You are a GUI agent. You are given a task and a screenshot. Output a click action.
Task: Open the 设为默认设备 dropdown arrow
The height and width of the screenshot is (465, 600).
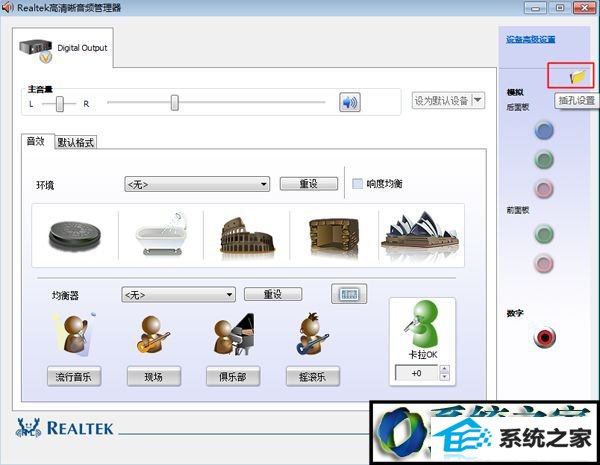[x=478, y=100]
